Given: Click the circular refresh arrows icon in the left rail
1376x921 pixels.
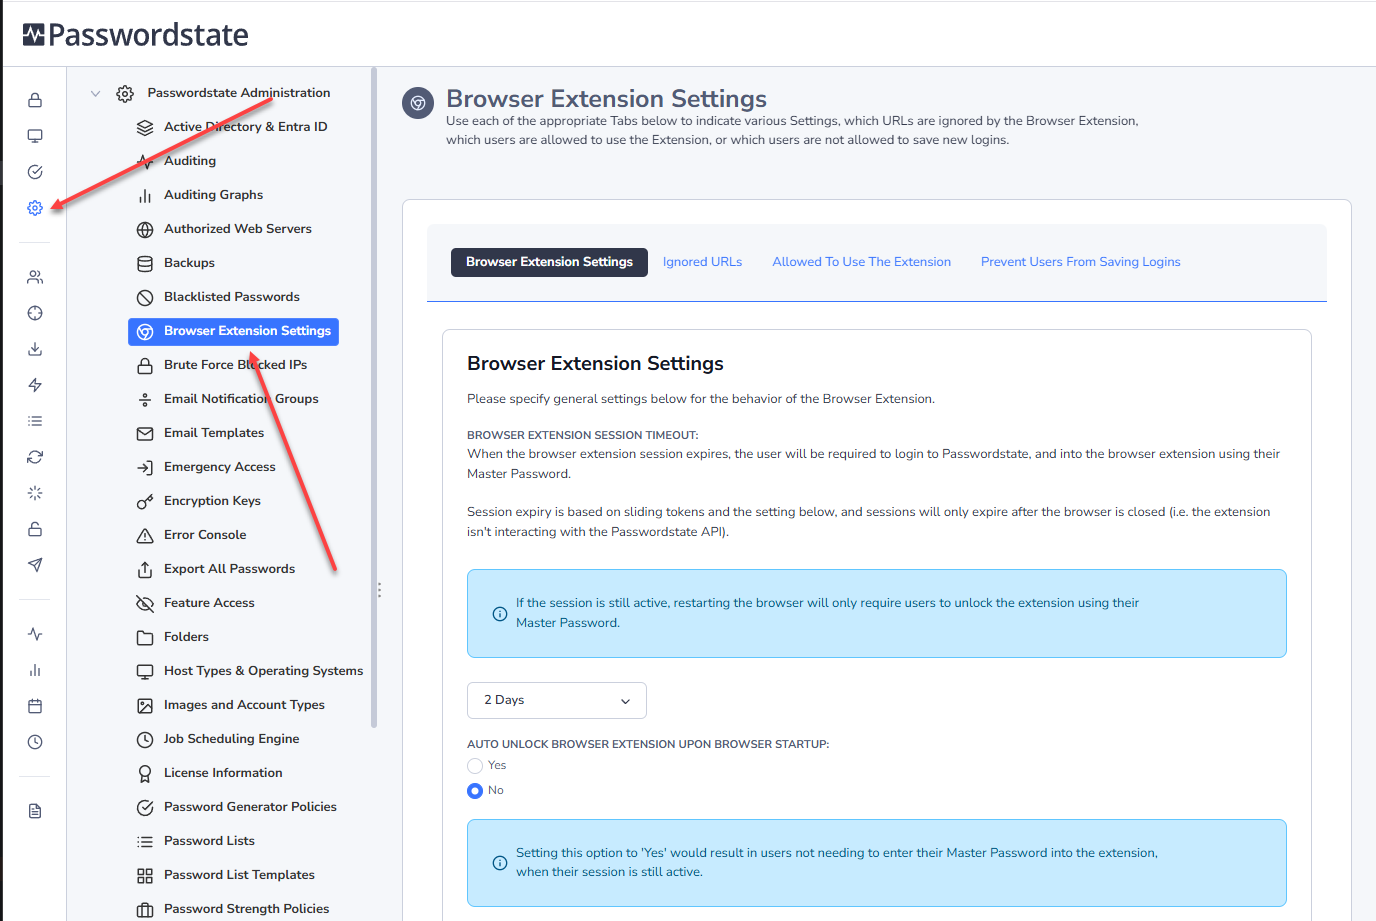Looking at the screenshot, I should pos(35,457).
